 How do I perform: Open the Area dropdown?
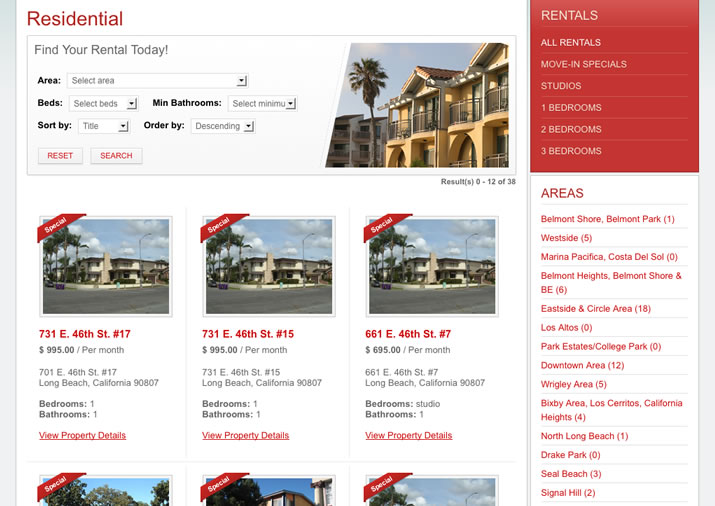coord(157,81)
